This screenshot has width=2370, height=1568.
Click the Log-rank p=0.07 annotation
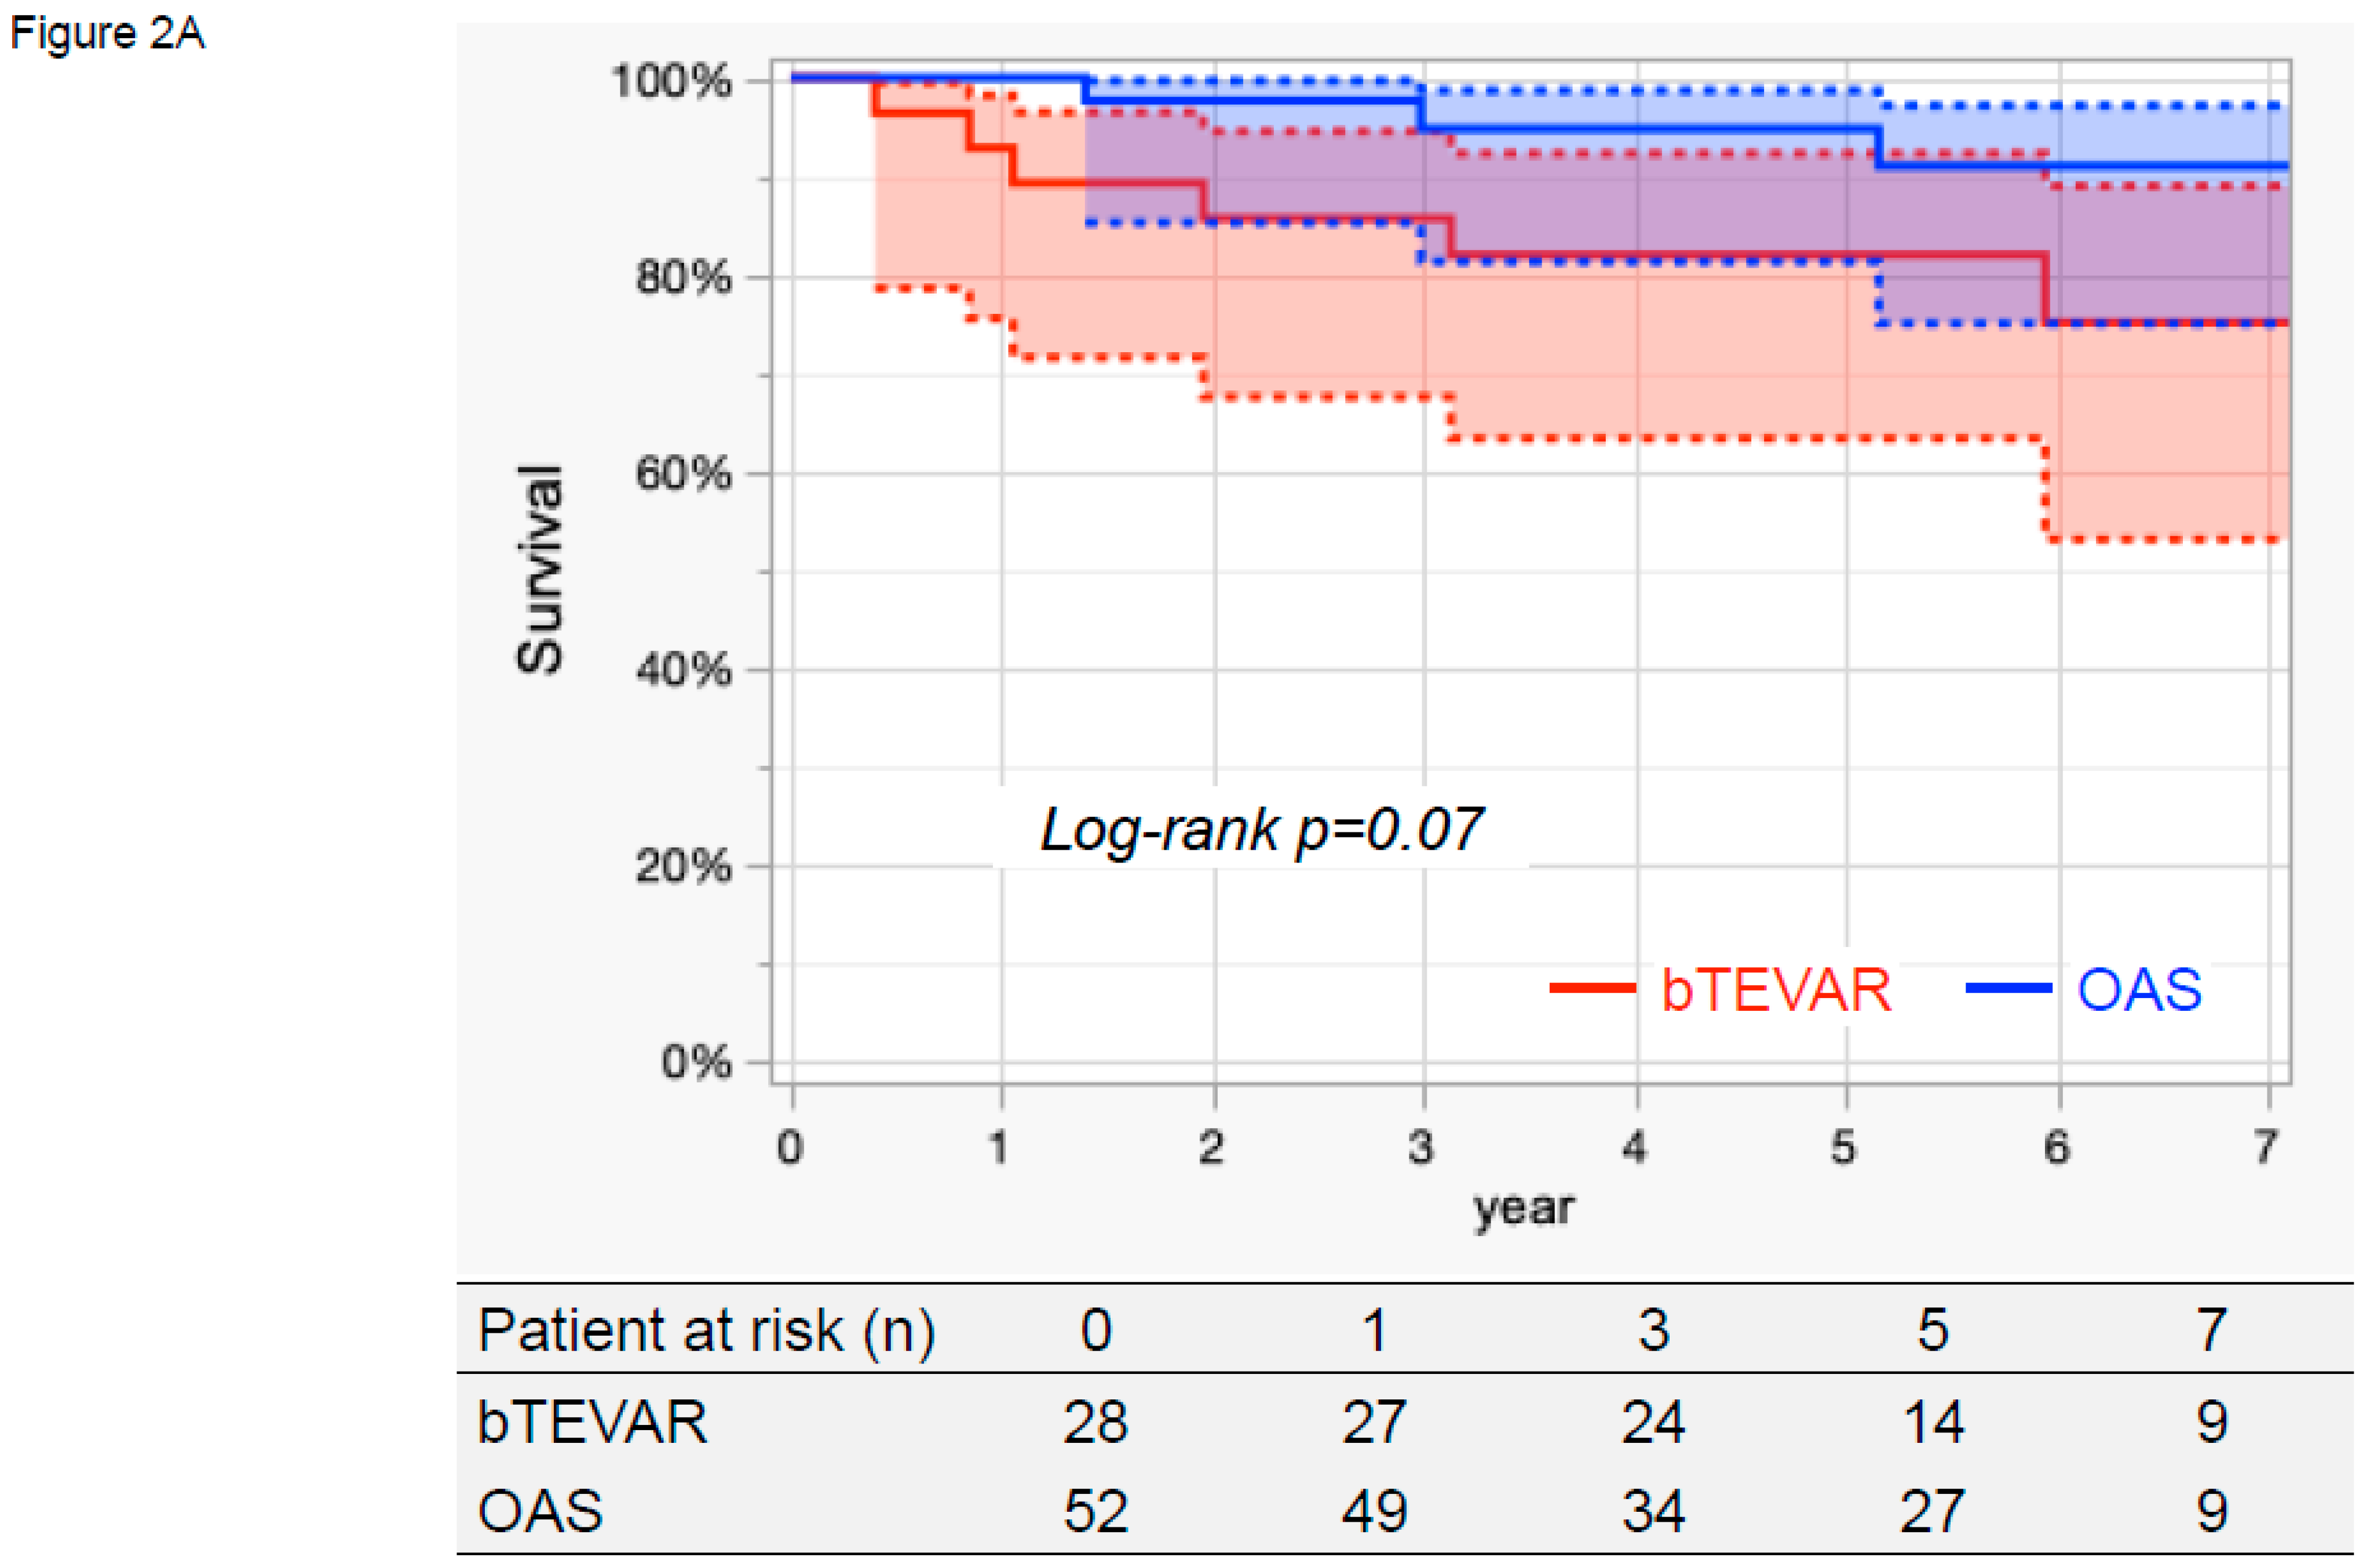click(x=1261, y=829)
